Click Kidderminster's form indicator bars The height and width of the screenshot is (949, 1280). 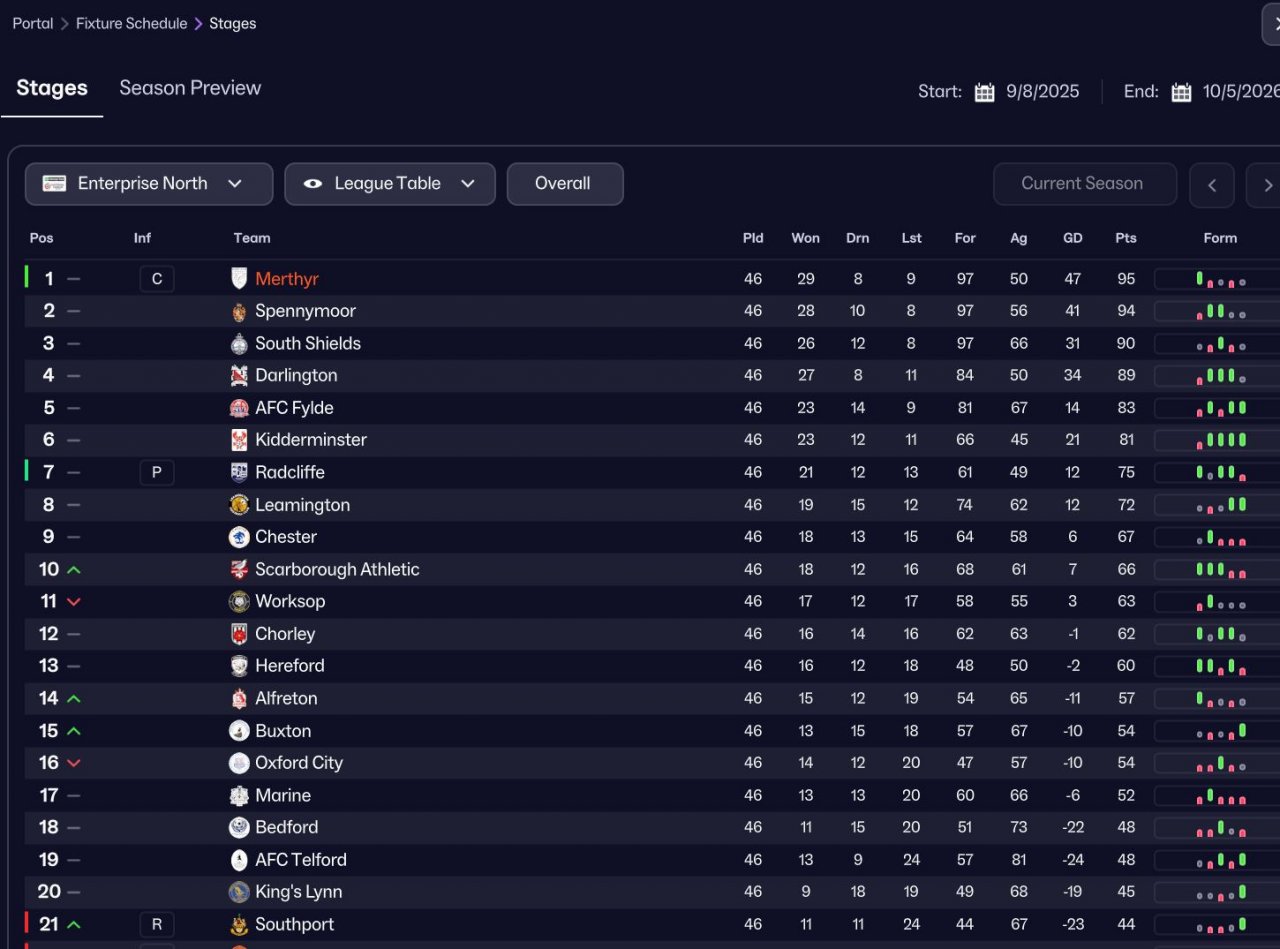pyautogui.click(x=1220, y=440)
